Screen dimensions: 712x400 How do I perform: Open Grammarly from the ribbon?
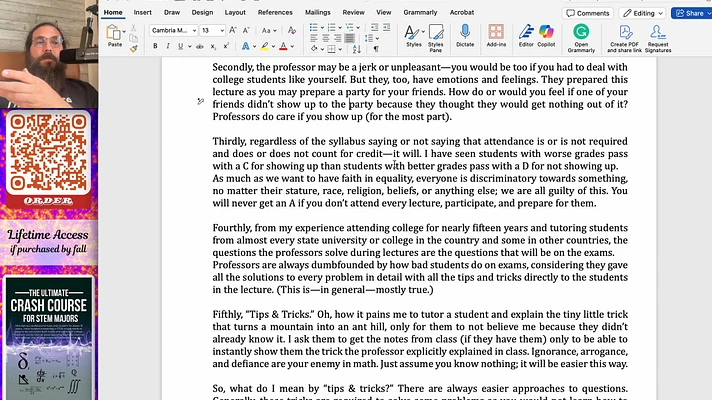point(581,39)
